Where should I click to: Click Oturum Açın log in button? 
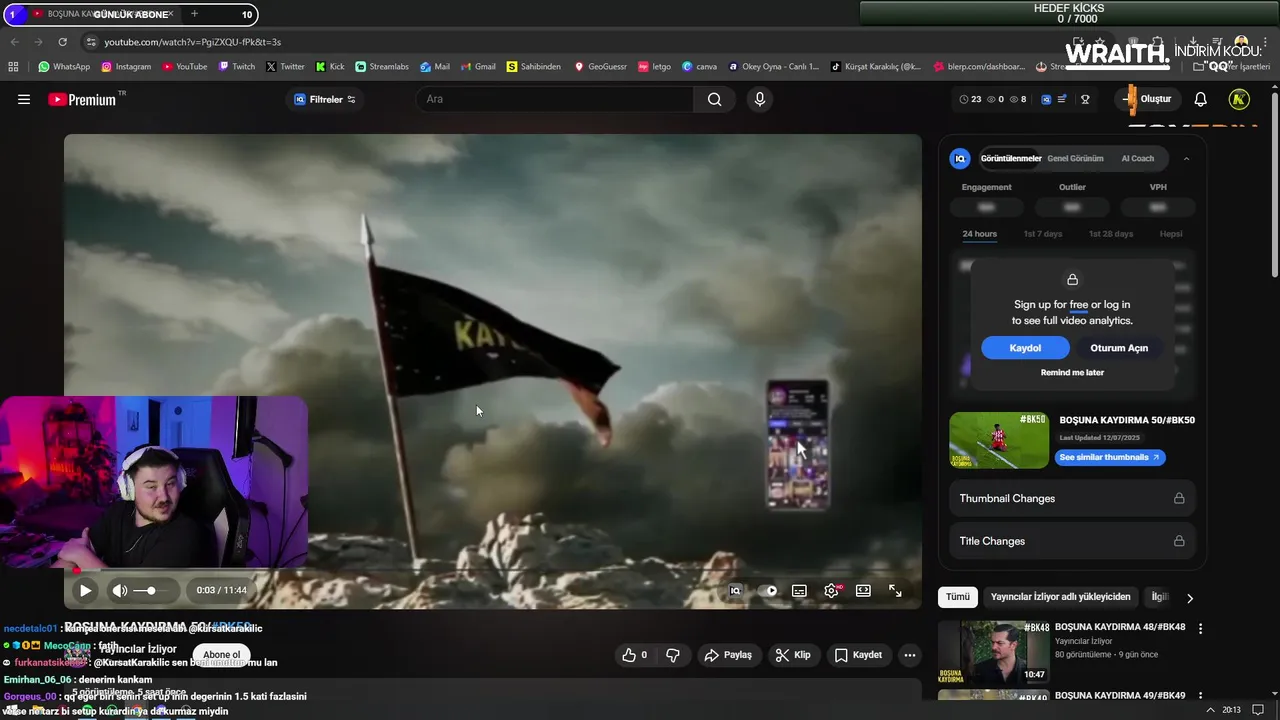coord(1119,348)
